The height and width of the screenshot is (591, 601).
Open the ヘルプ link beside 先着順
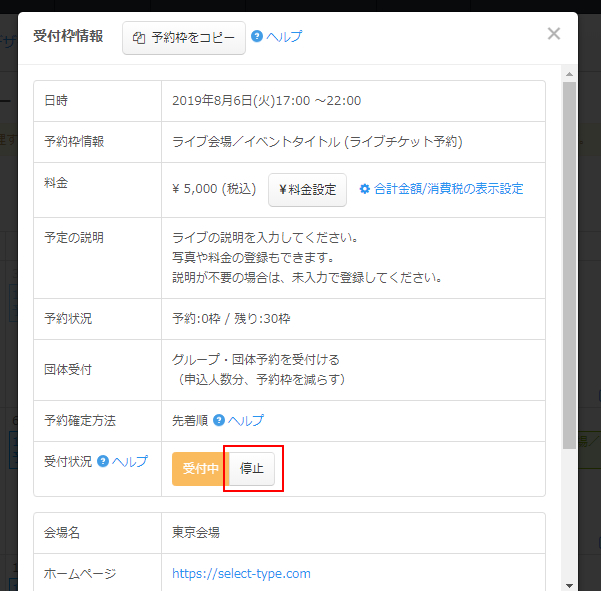coord(246,421)
